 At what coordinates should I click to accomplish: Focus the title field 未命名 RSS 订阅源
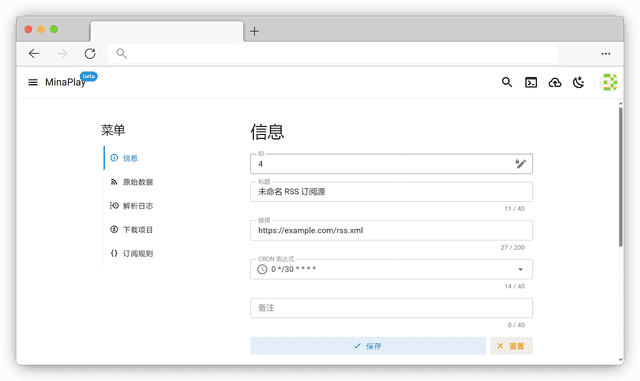tap(391, 192)
